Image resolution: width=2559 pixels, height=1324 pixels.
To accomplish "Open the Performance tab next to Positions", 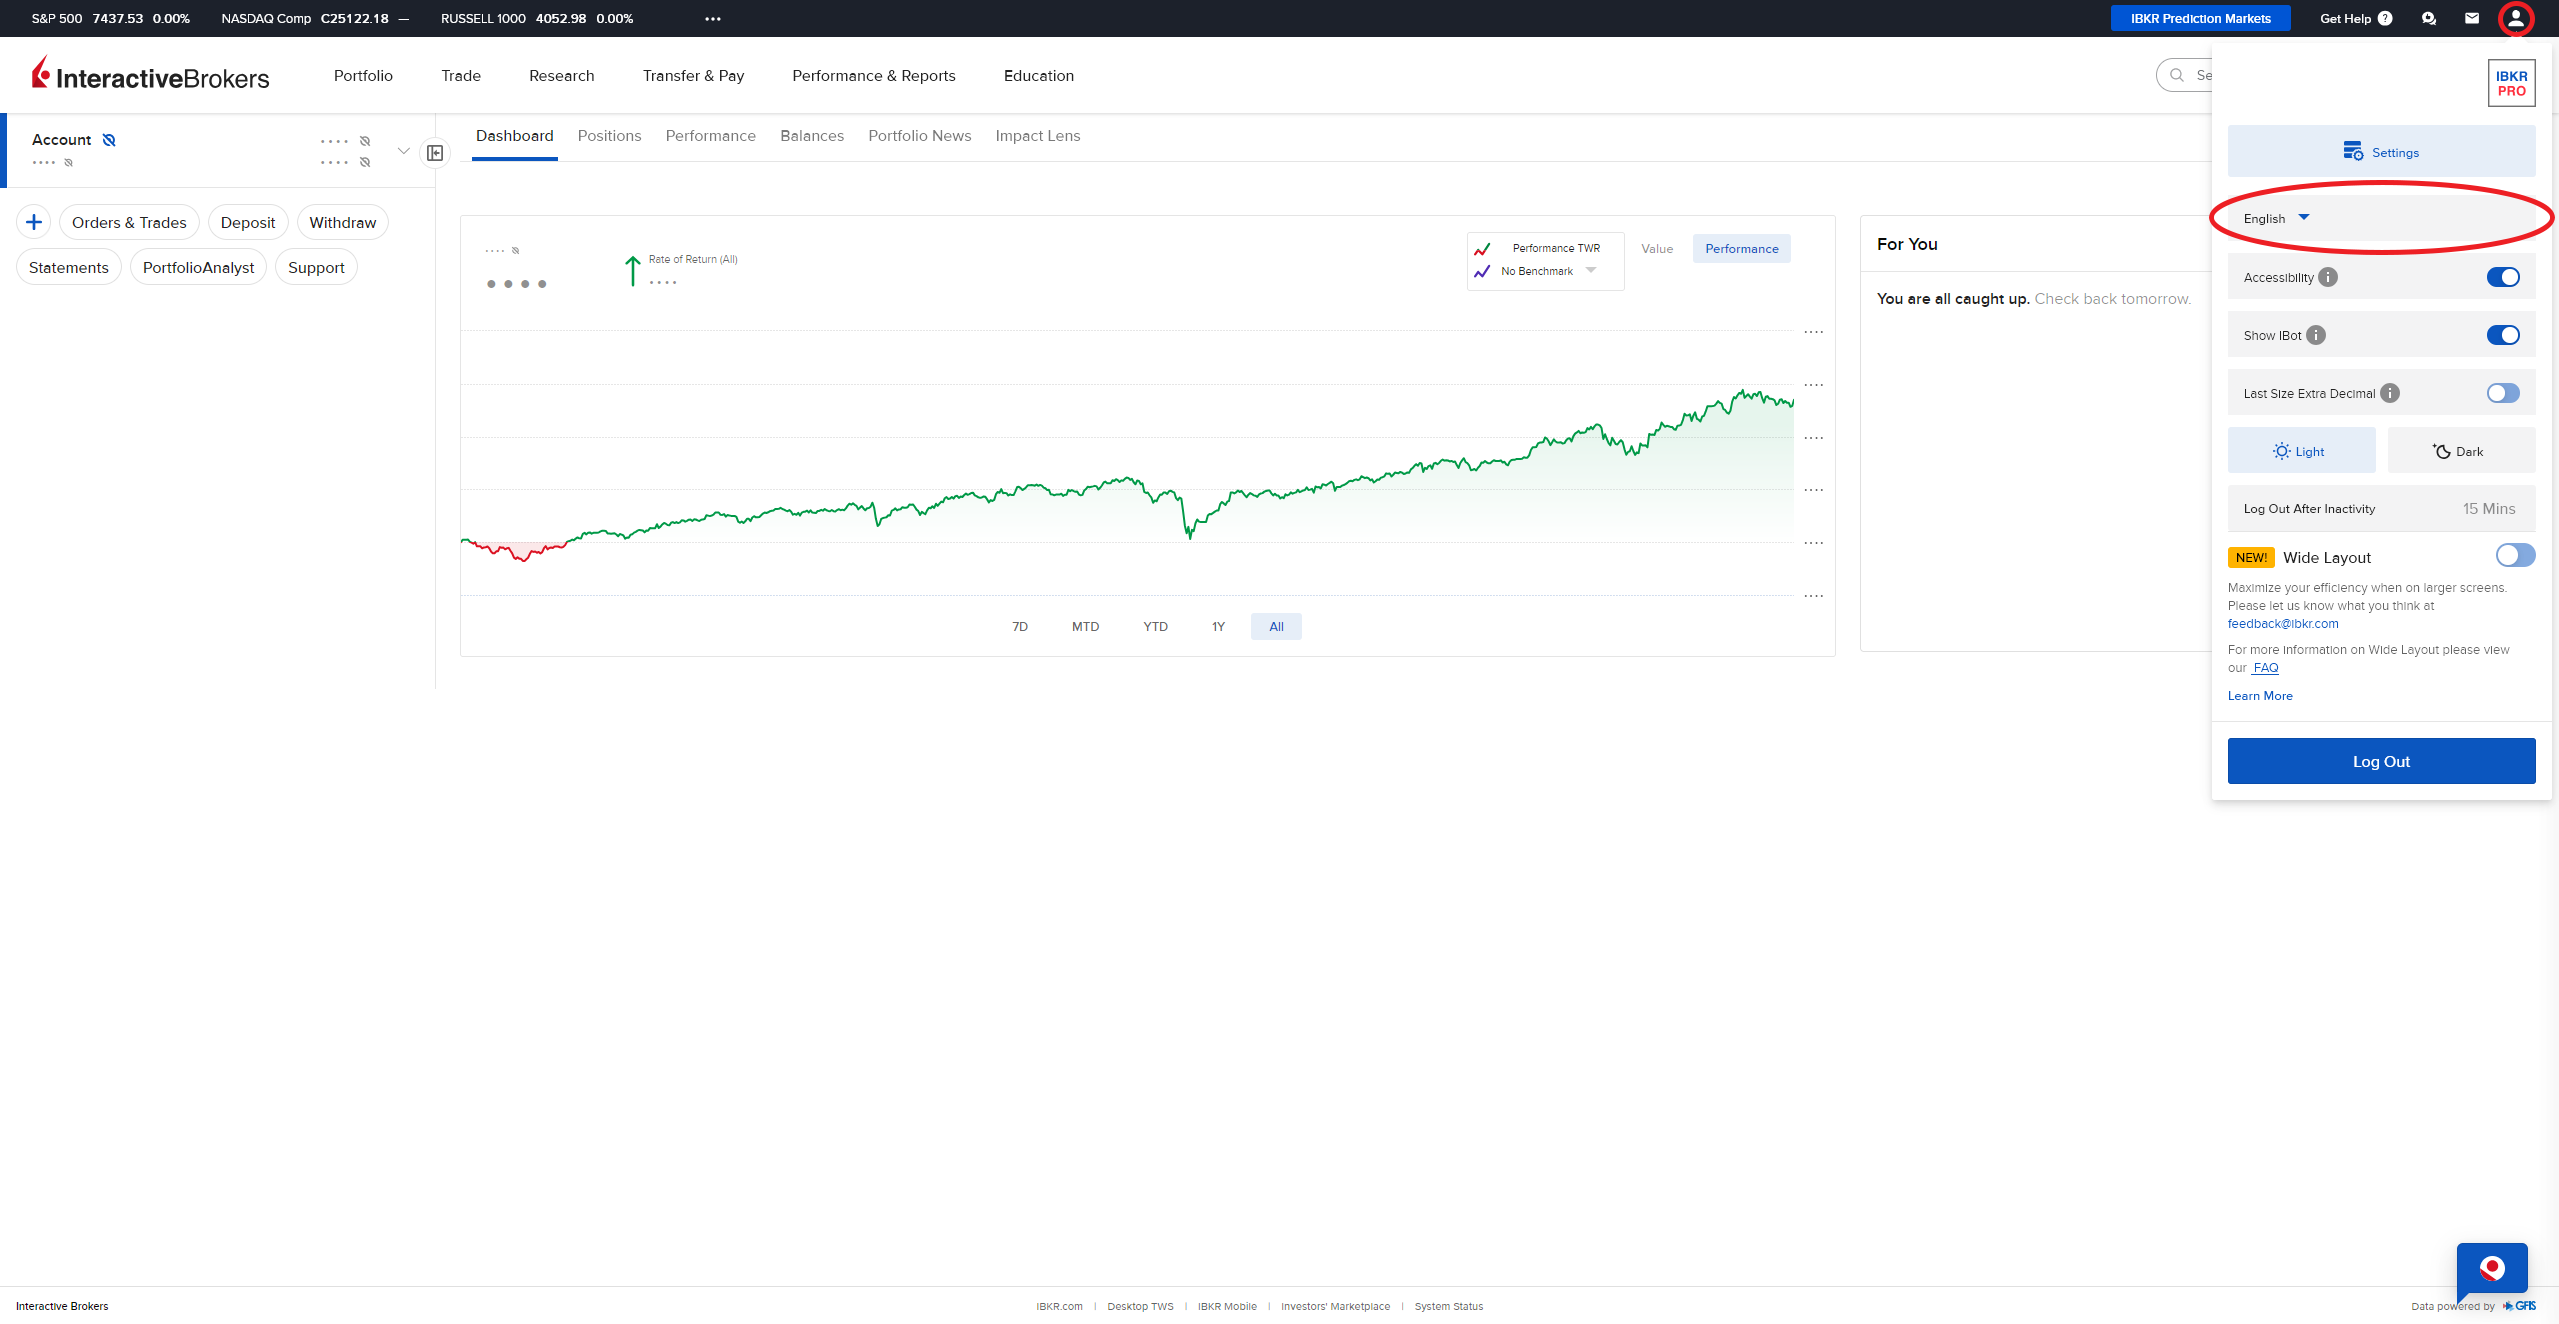I will 711,136.
